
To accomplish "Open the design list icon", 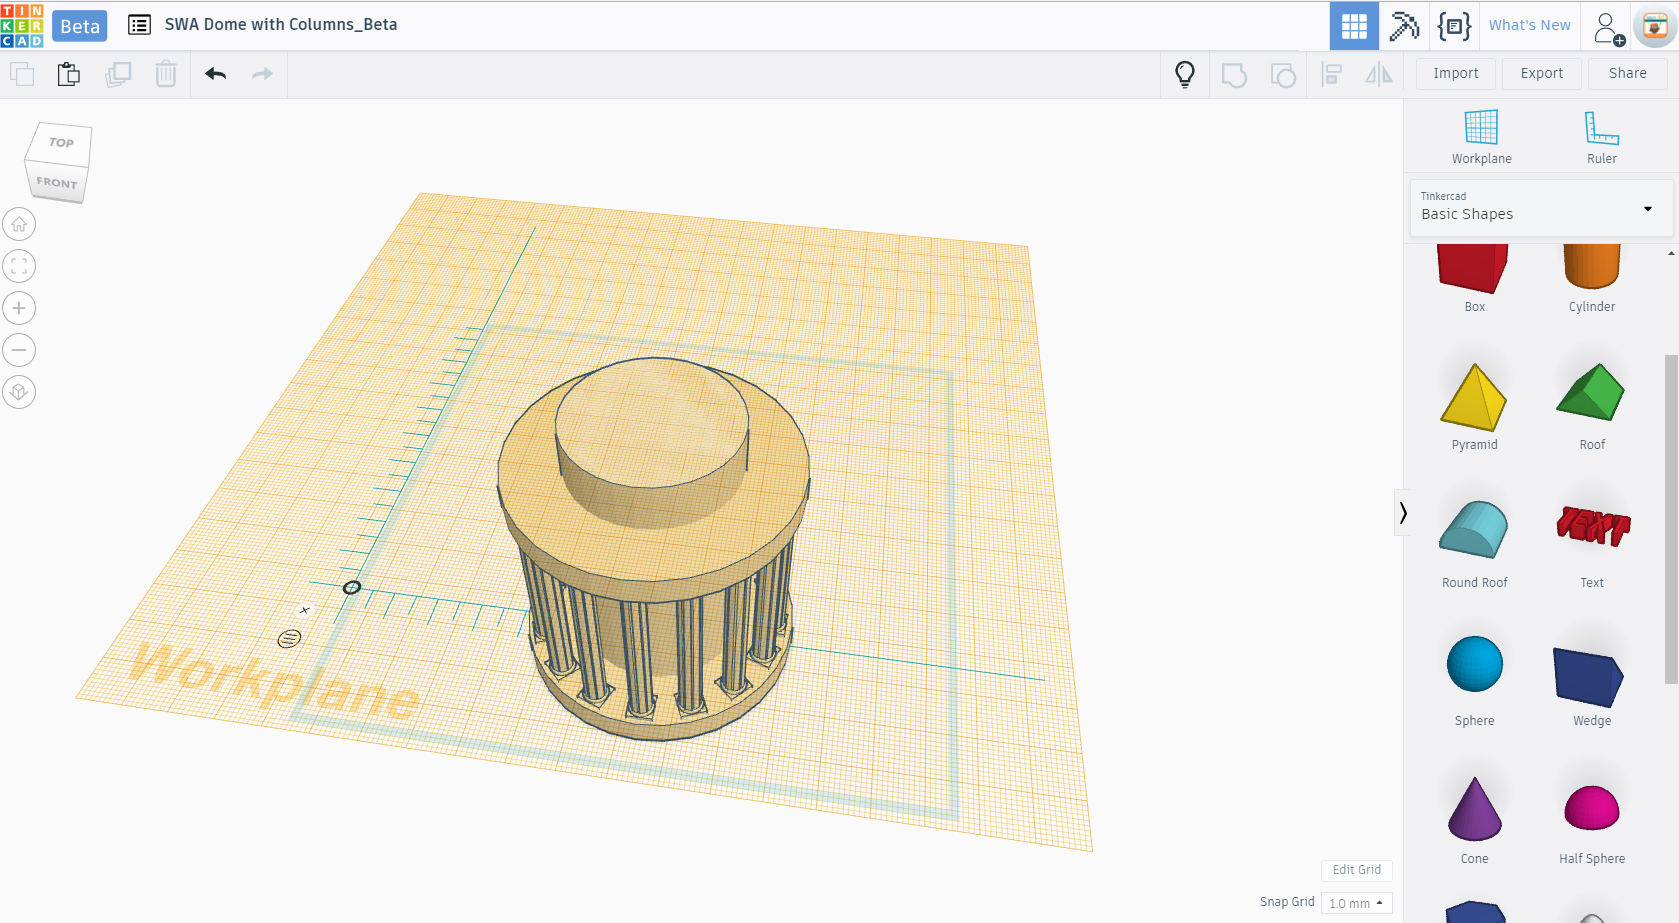I will (139, 25).
